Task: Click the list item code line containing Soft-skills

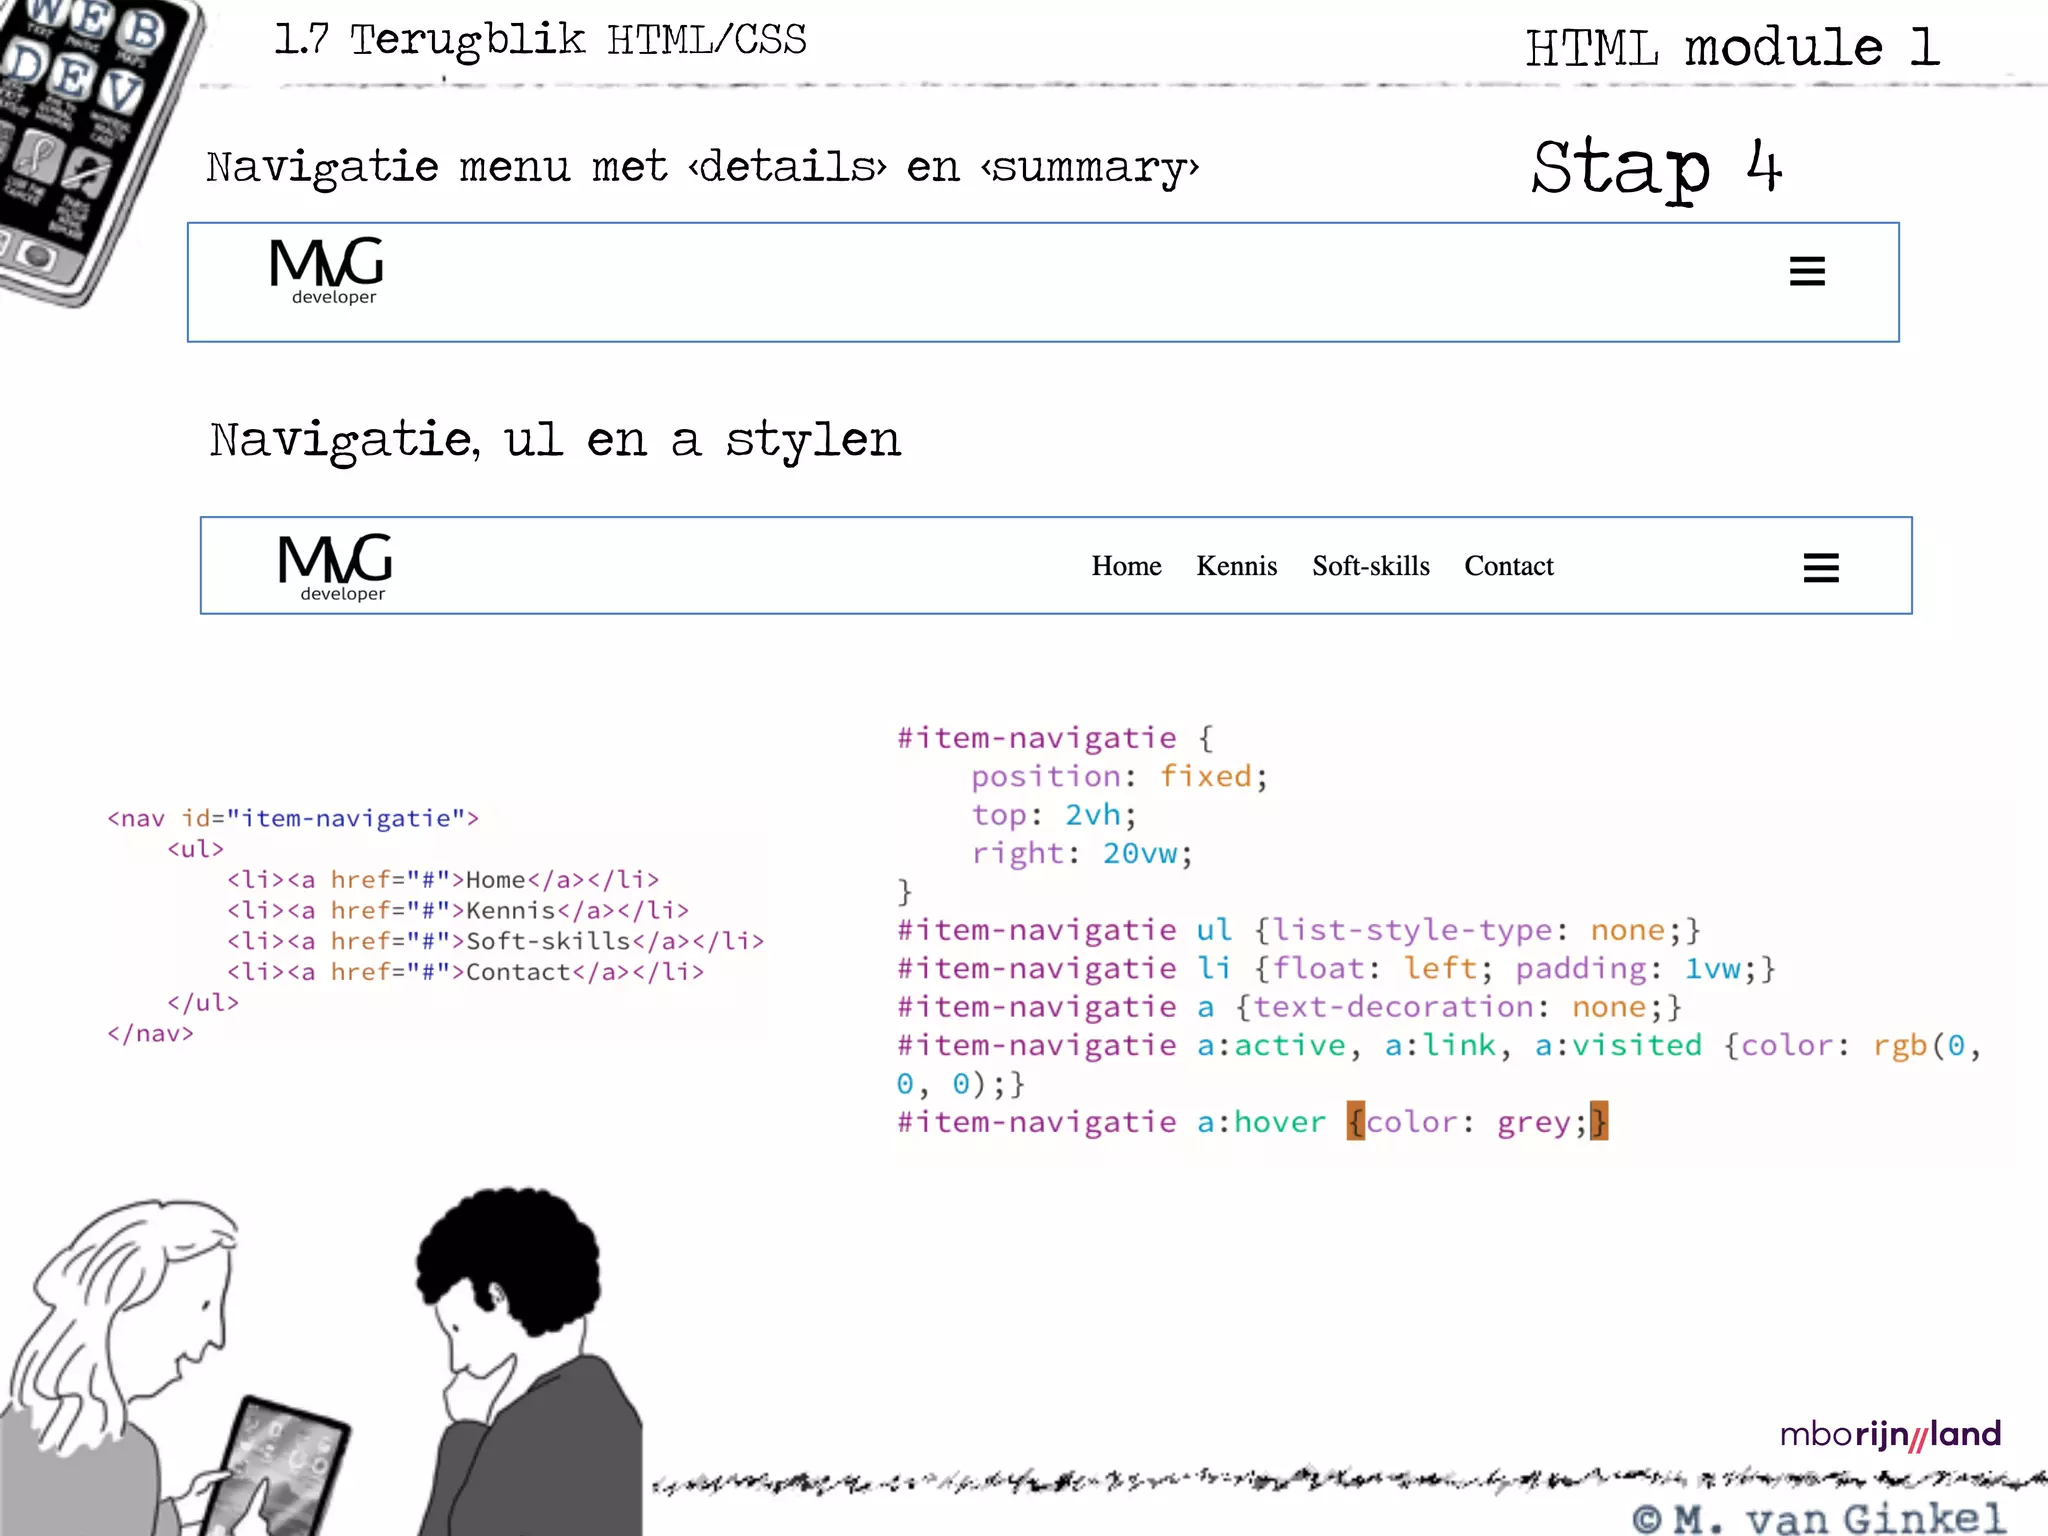Action: point(495,941)
